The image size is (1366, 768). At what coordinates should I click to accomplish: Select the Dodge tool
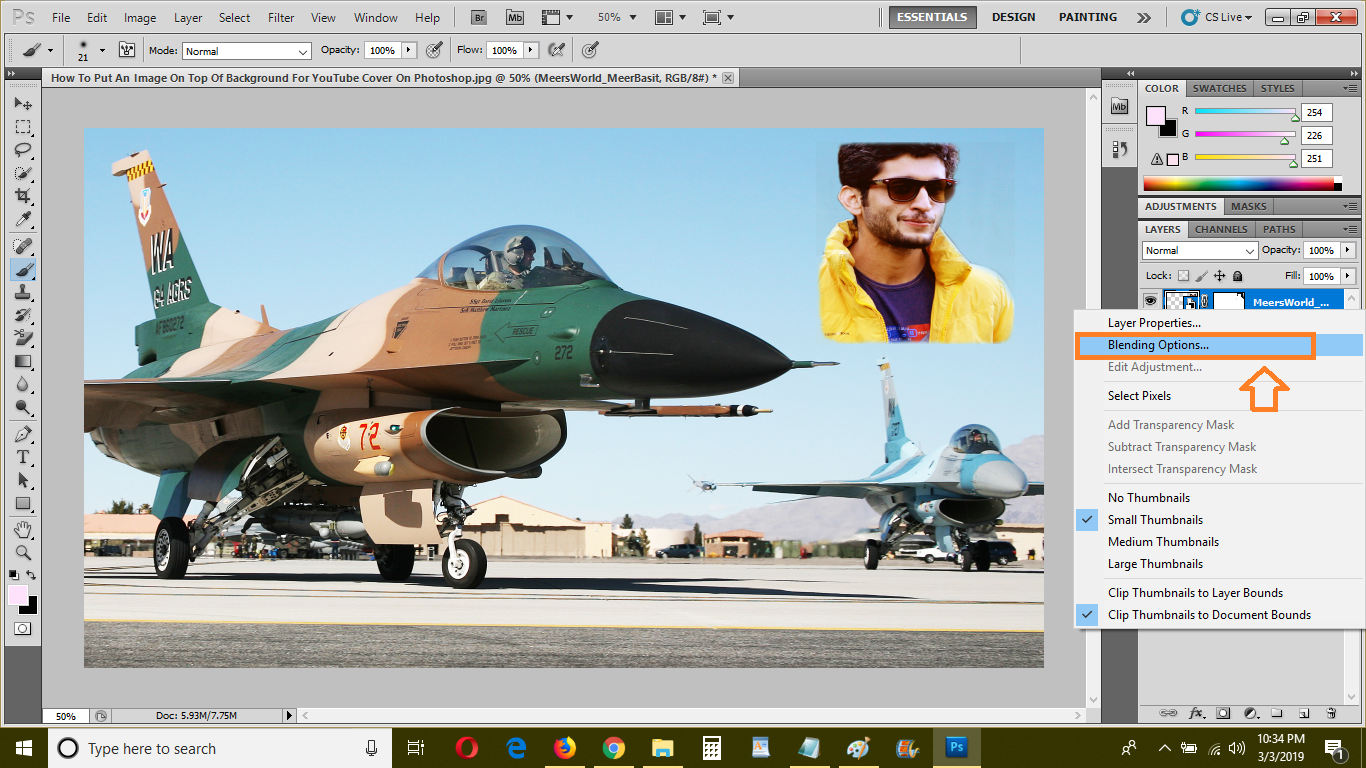pos(23,408)
